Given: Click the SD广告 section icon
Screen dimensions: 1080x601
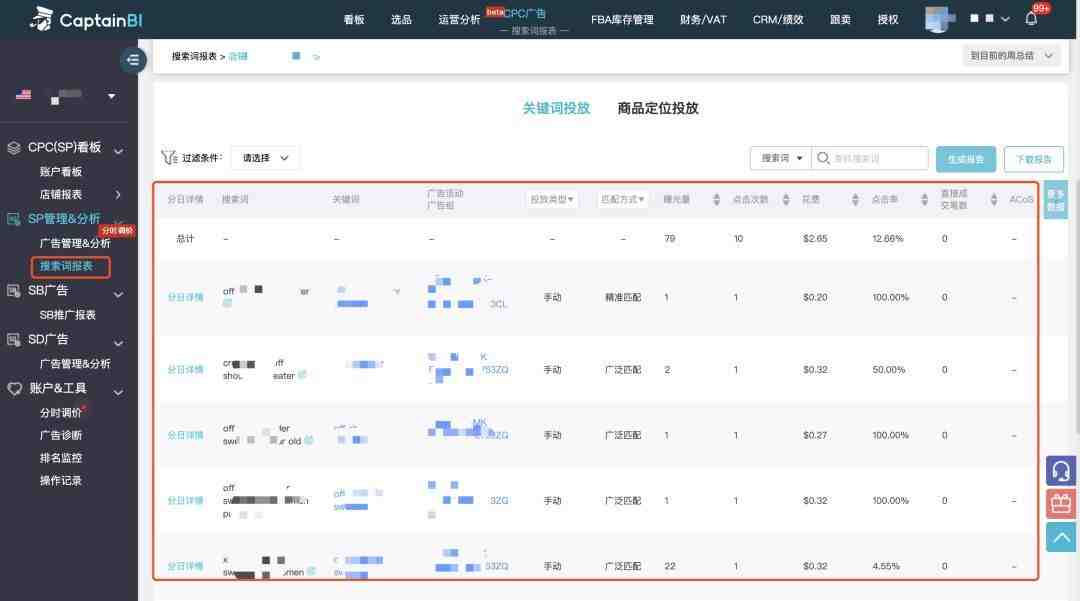Looking at the screenshot, I should point(14,339).
